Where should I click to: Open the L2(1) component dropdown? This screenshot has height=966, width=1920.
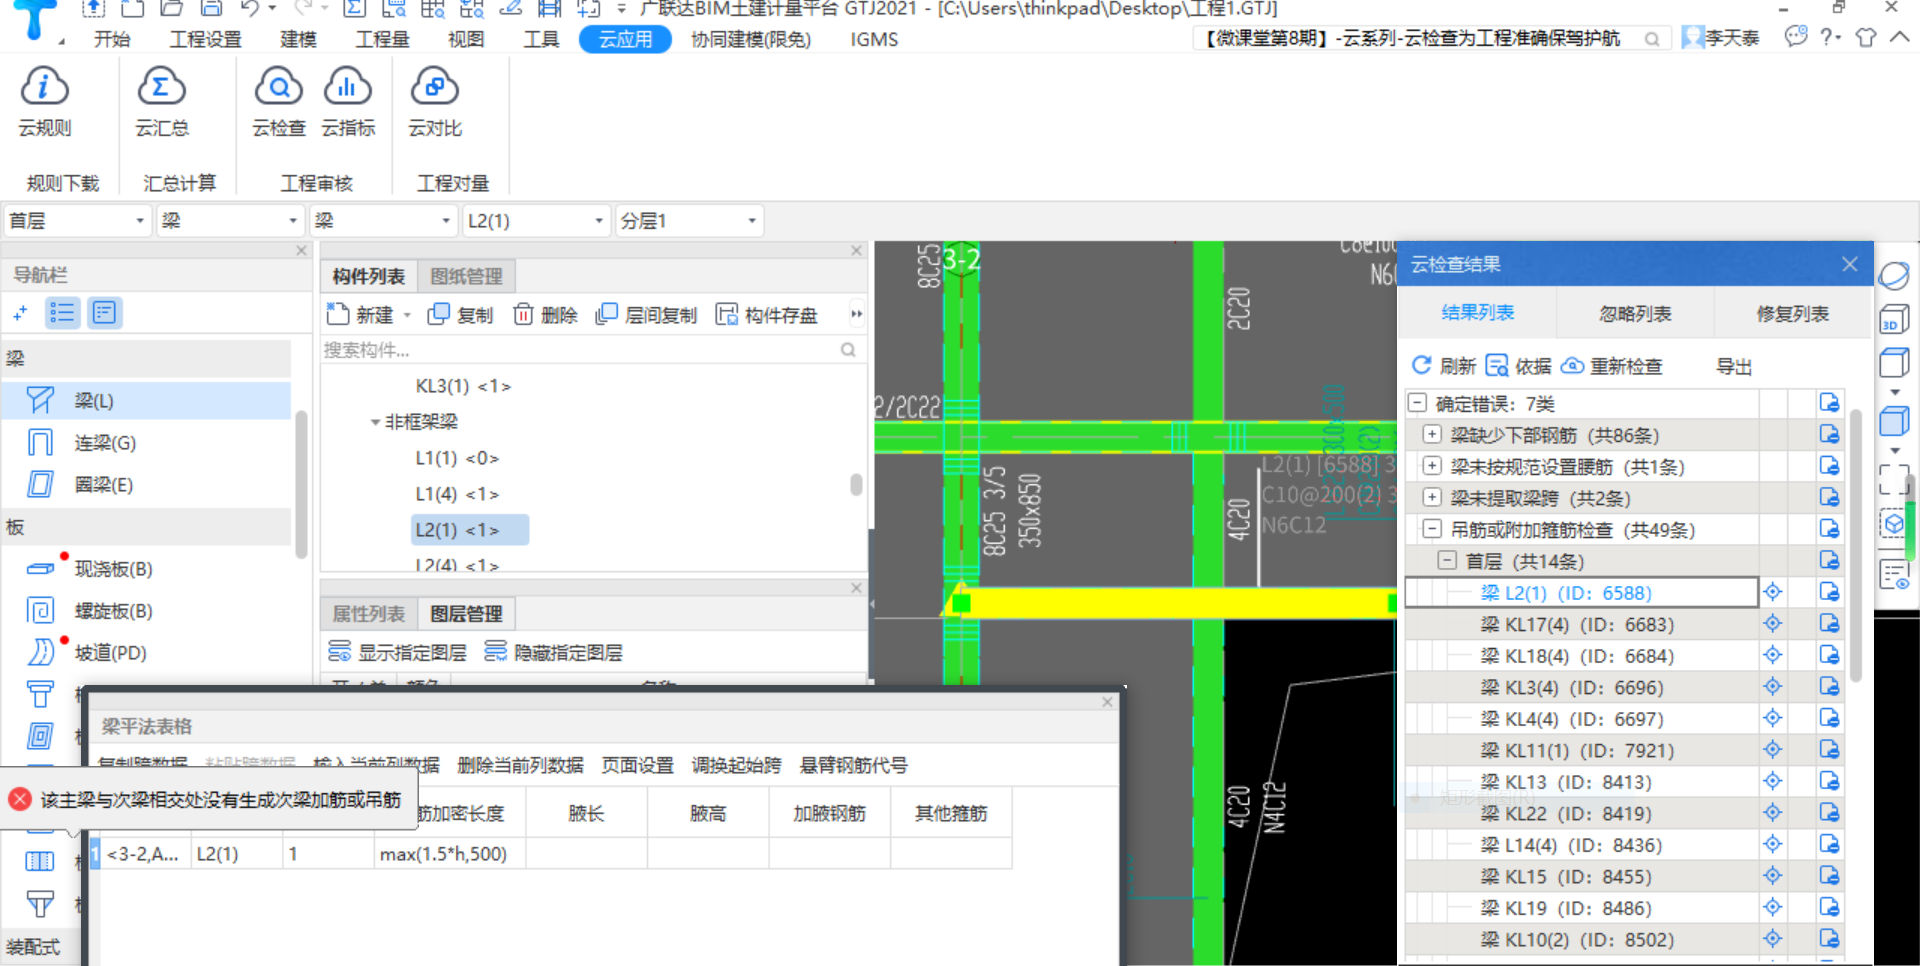536,221
